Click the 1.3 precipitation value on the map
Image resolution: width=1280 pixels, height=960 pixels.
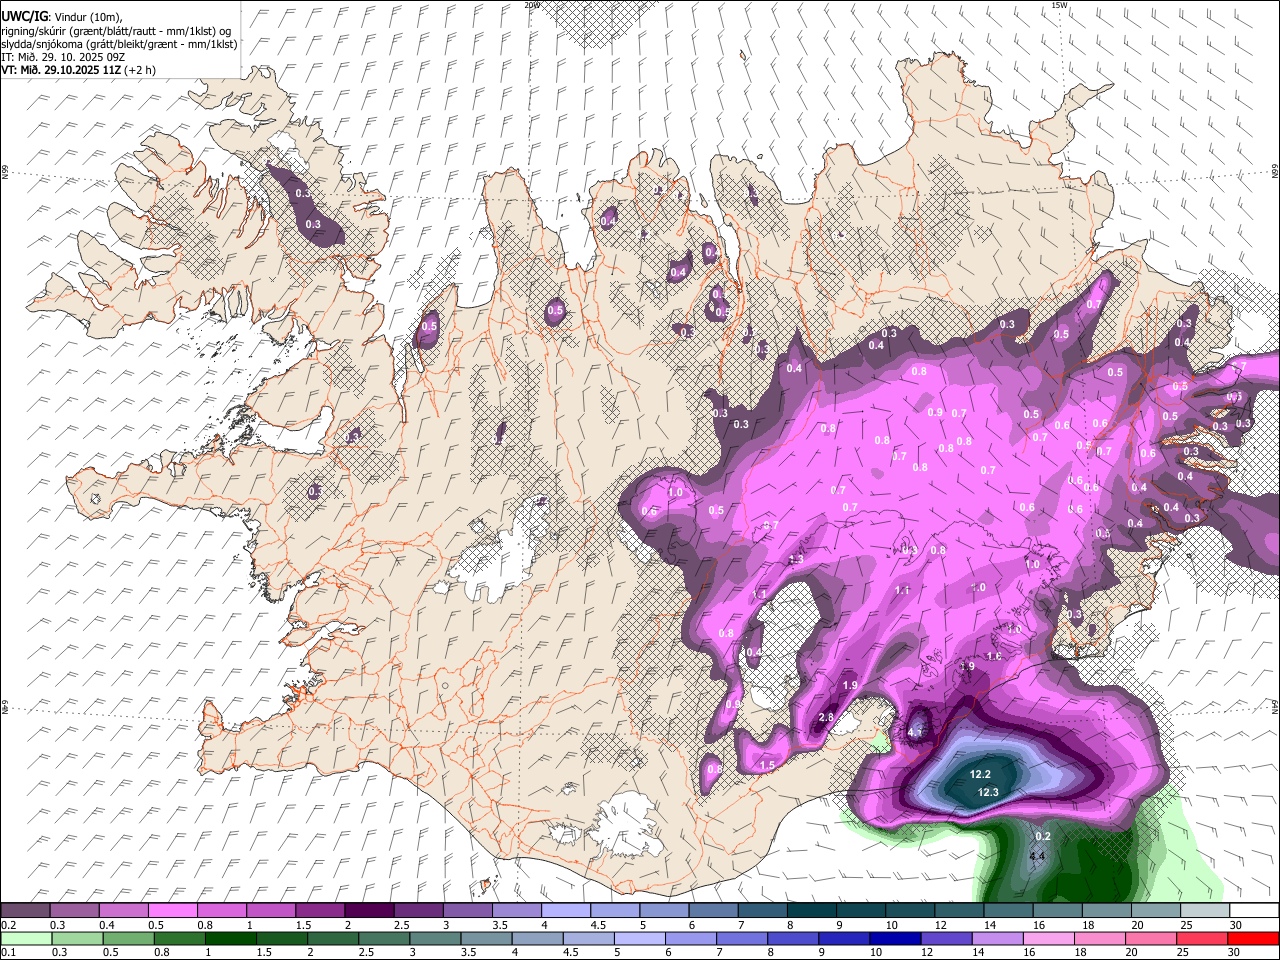pyautogui.click(x=796, y=559)
